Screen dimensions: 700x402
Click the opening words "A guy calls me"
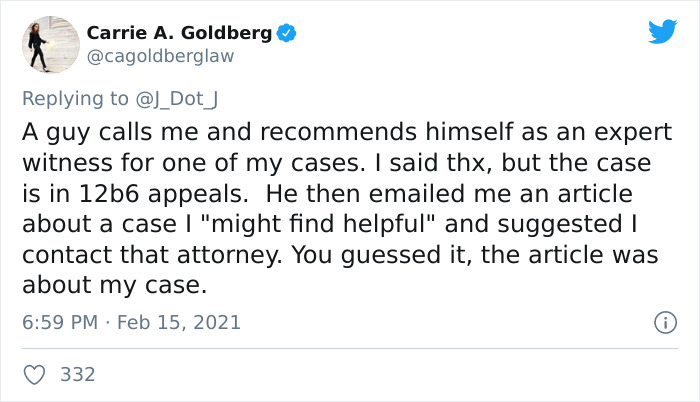point(87,132)
